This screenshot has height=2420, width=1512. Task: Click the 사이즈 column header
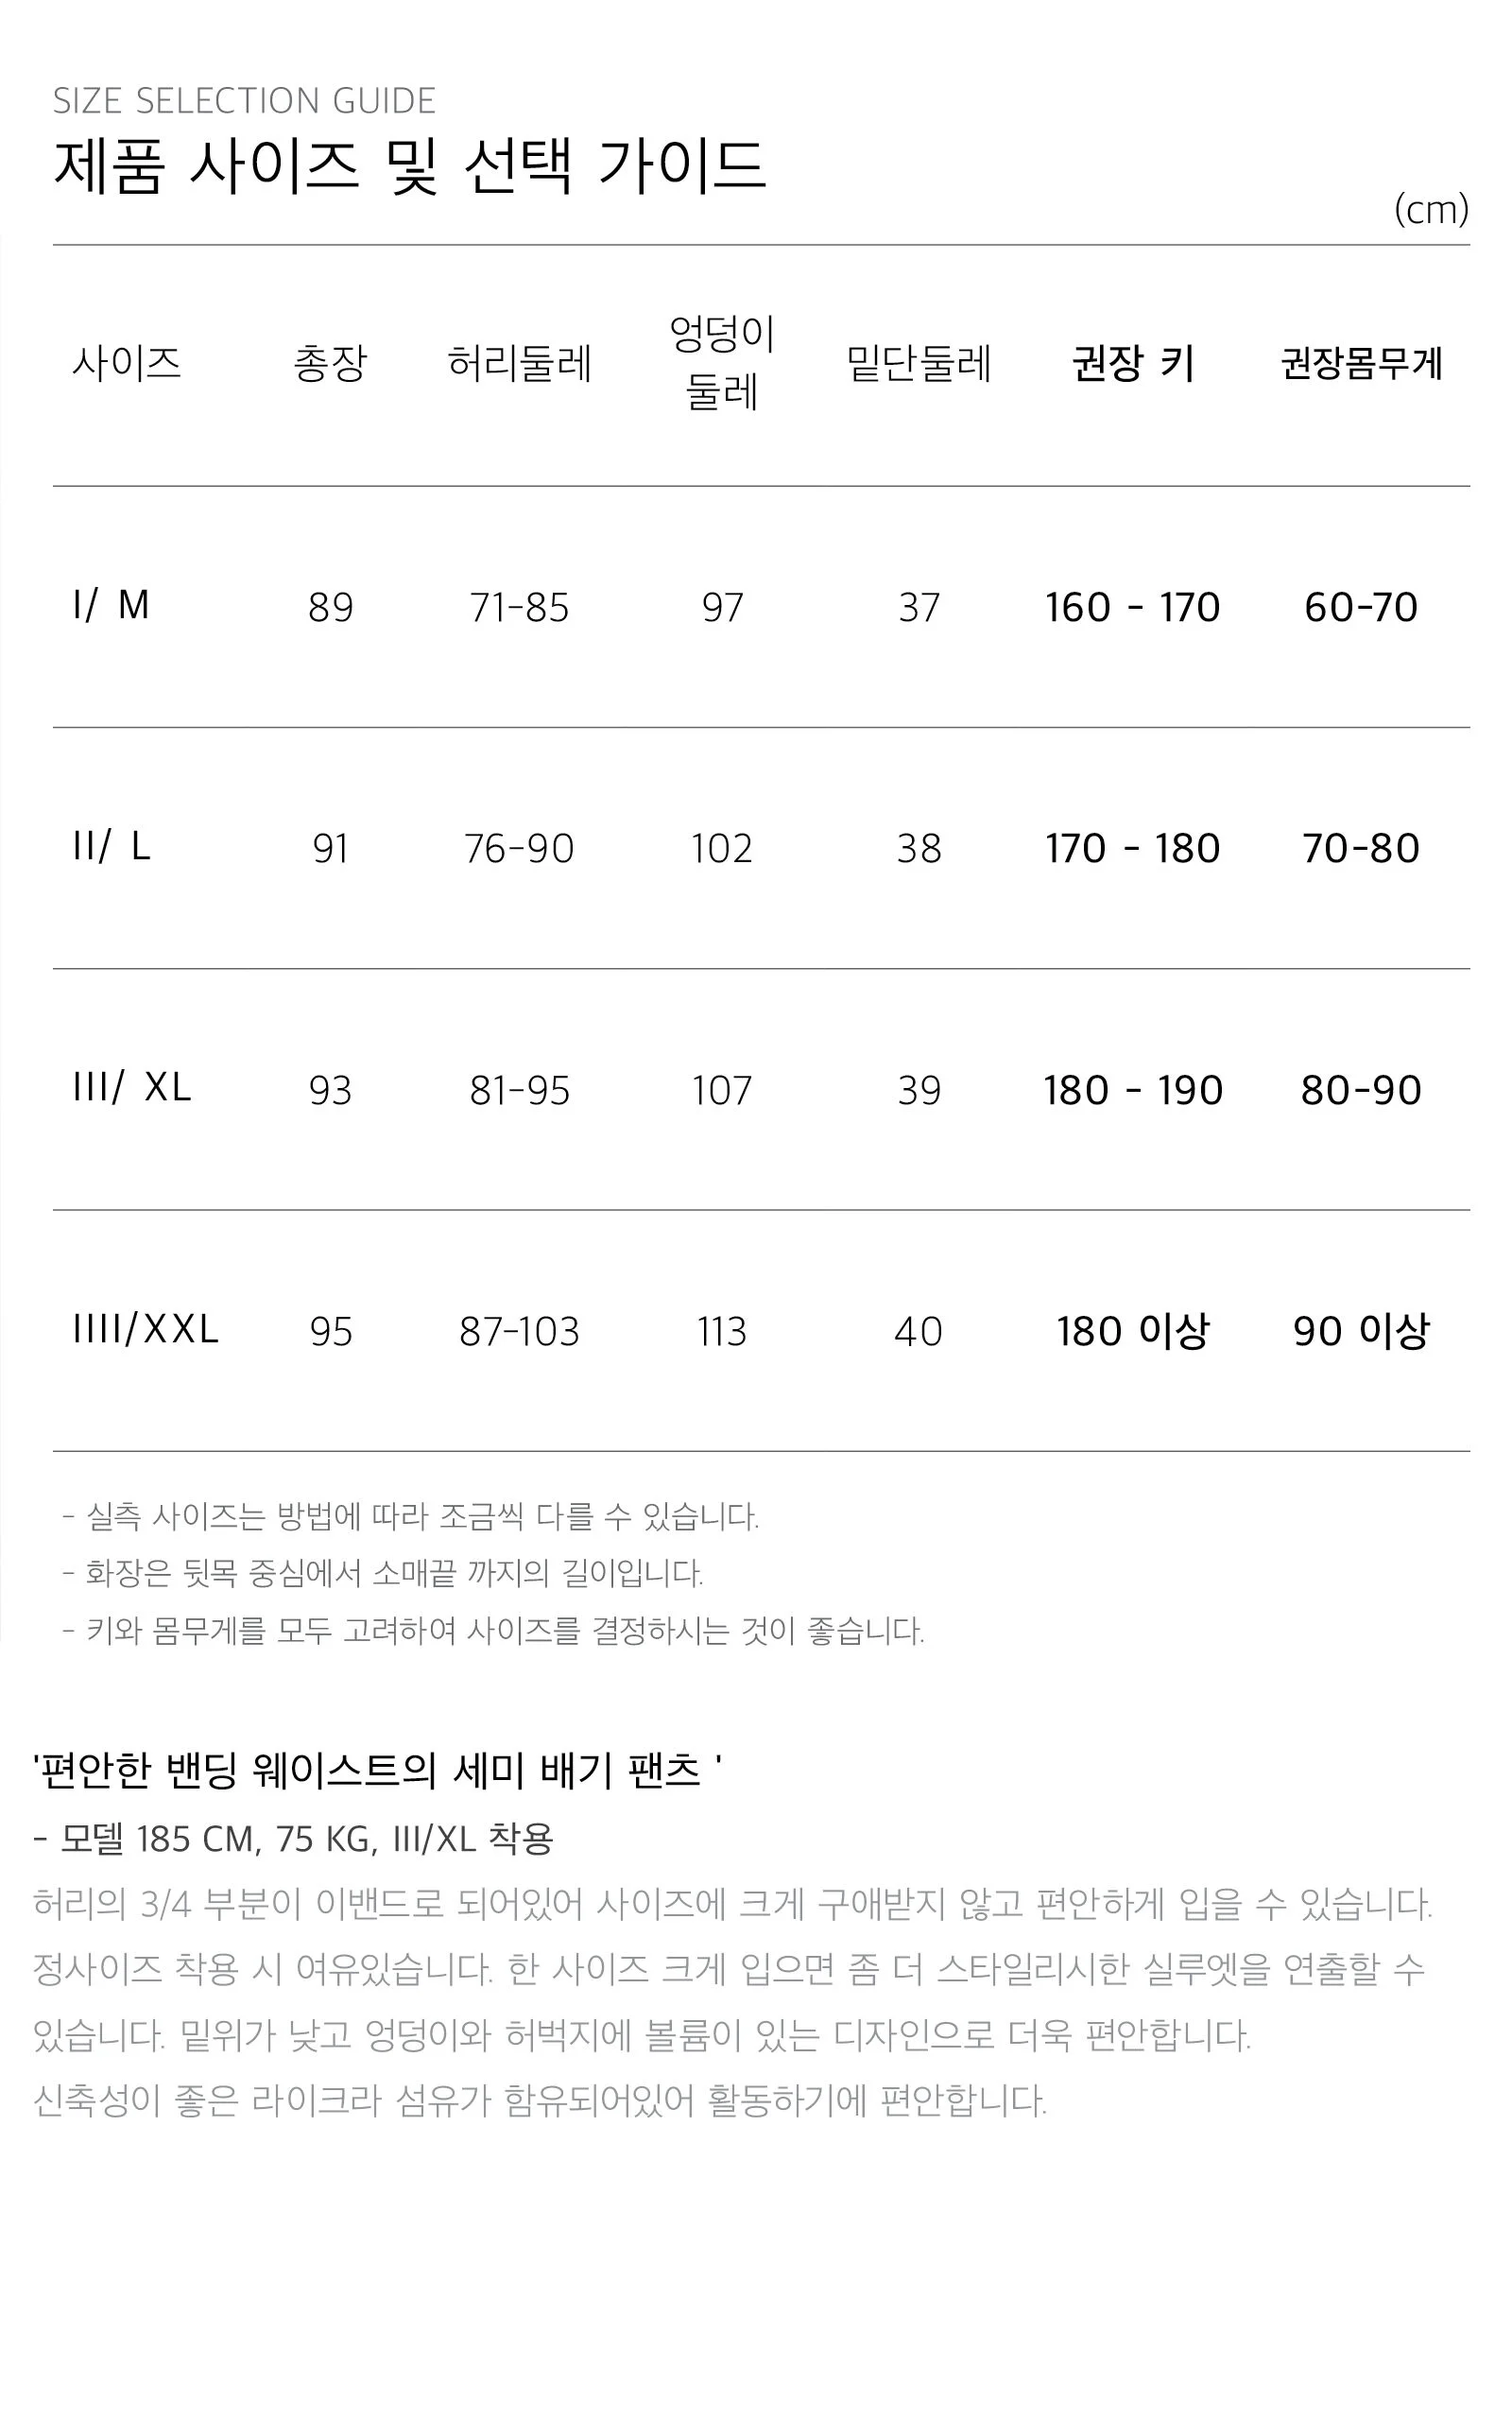click(x=126, y=362)
